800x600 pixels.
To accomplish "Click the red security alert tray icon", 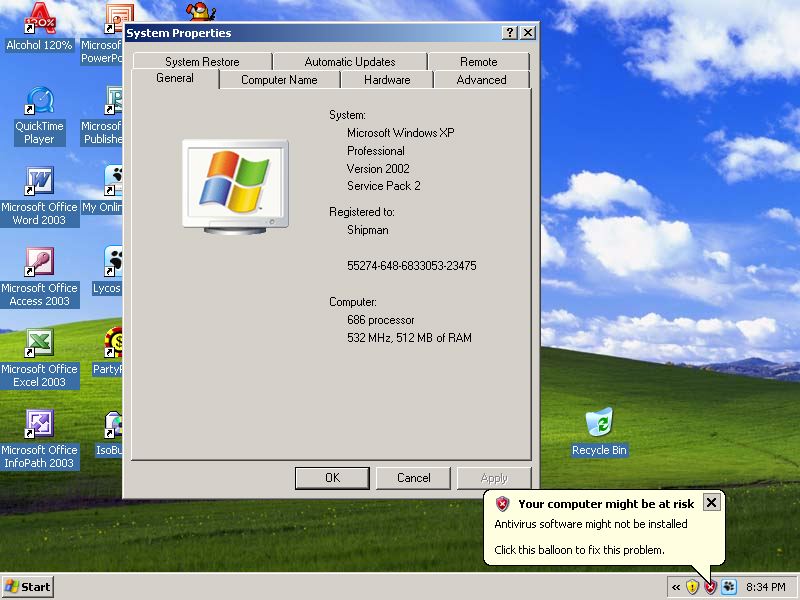I will [x=710, y=587].
